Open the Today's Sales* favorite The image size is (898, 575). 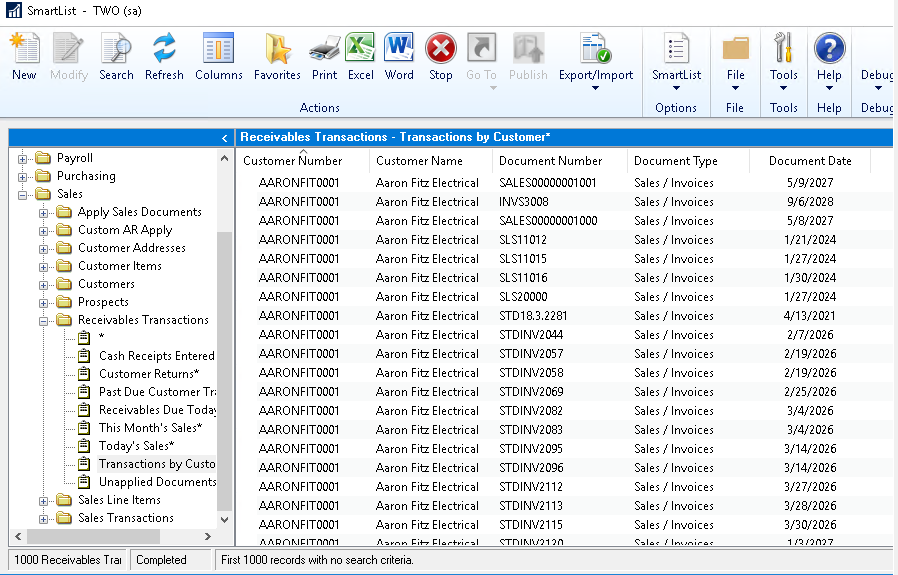136,446
